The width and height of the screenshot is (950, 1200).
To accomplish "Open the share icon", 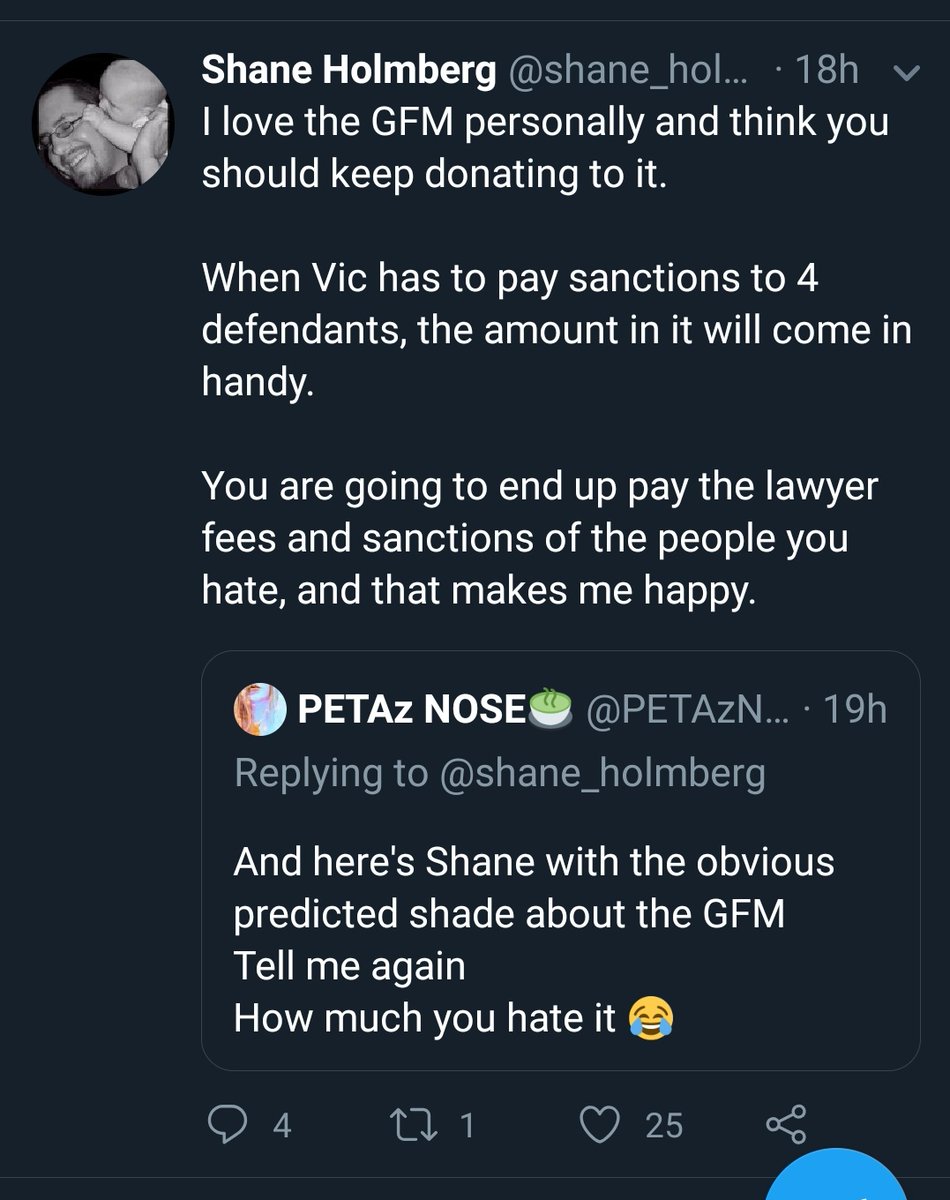I will click(x=785, y=1125).
